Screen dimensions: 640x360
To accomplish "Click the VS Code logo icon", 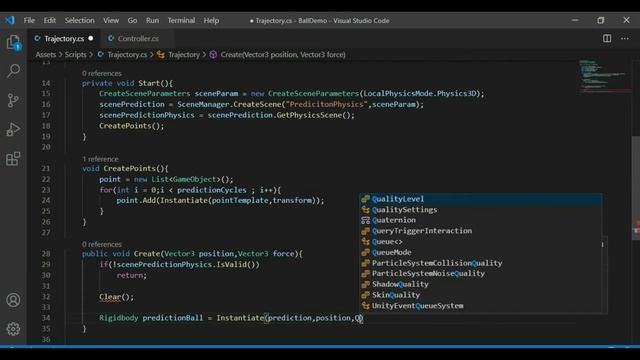I will pos(10,20).
